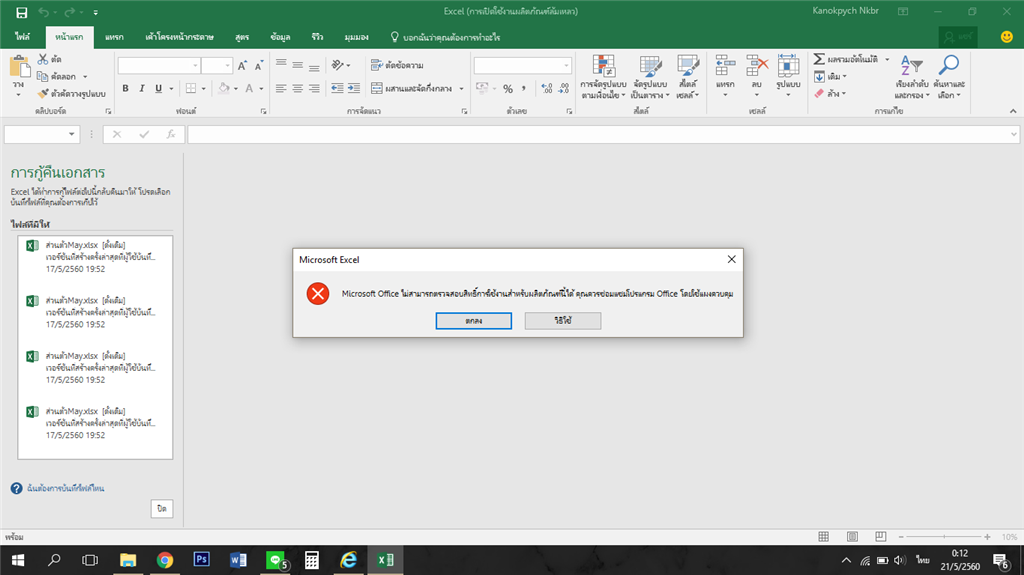Click Increase Font Size icon
The height and width of the screenshot is (575, 1024).
click(242, 66)
